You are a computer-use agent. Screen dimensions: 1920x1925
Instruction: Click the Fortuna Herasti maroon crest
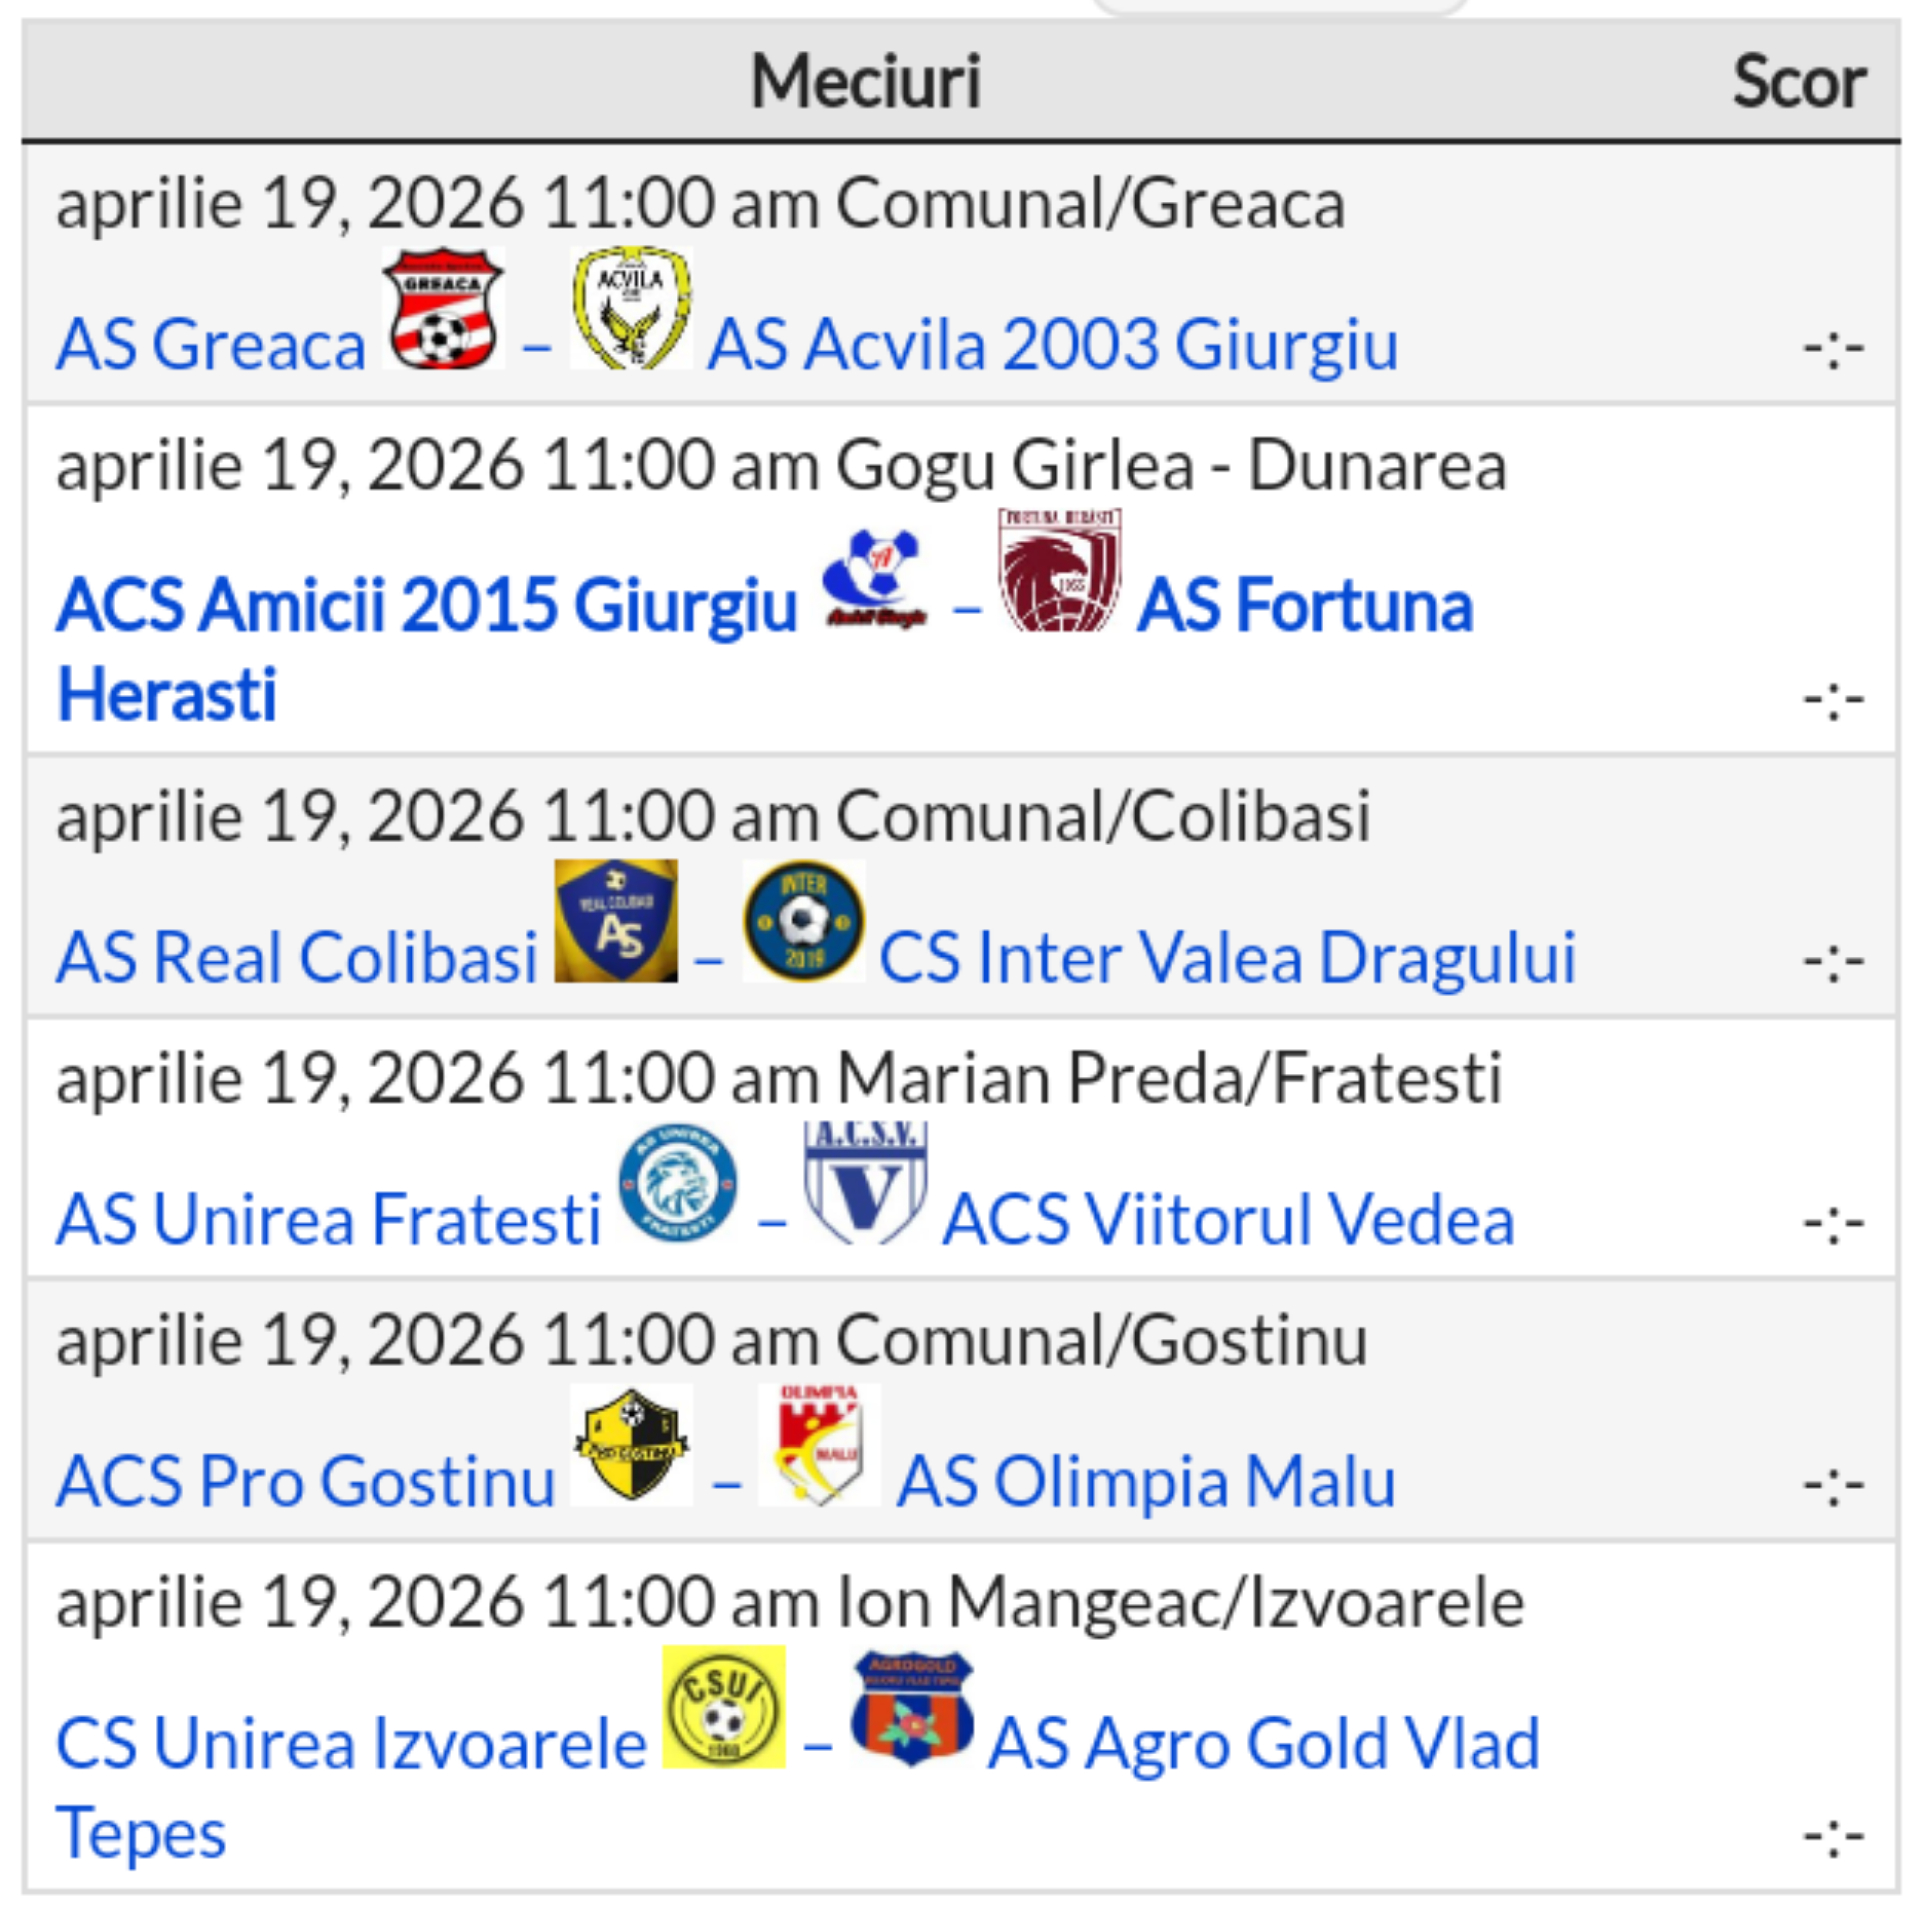[x=1059, y=570]
